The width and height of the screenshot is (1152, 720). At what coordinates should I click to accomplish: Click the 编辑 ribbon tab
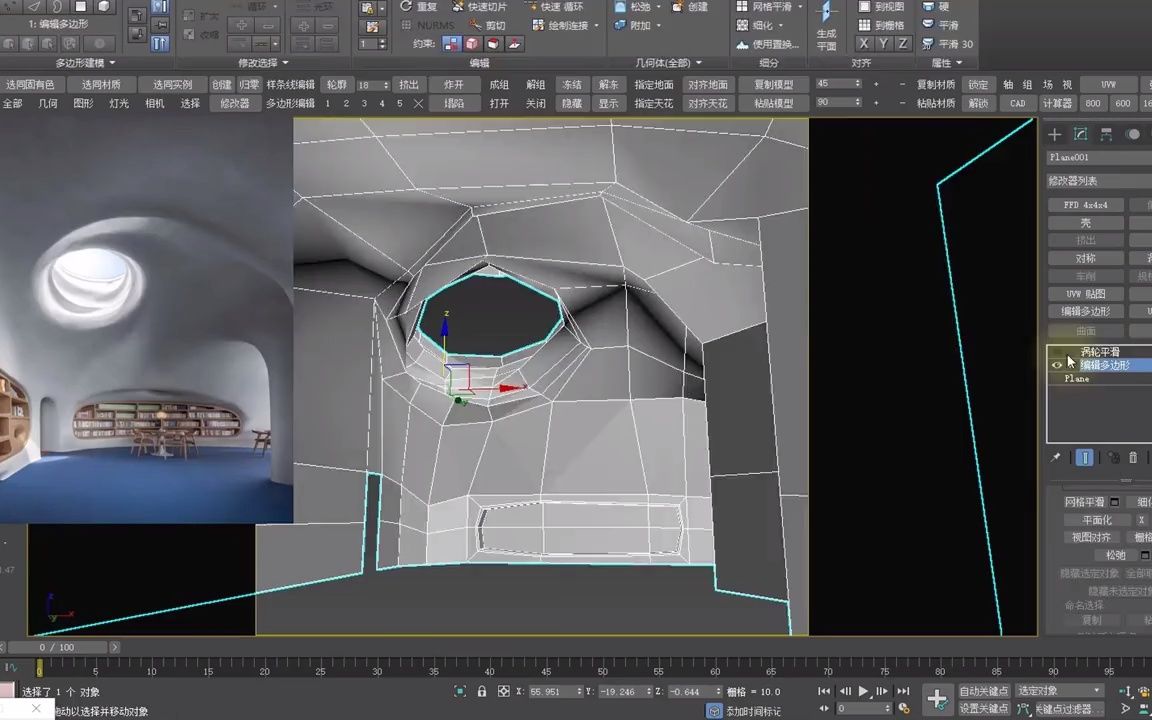478,62
